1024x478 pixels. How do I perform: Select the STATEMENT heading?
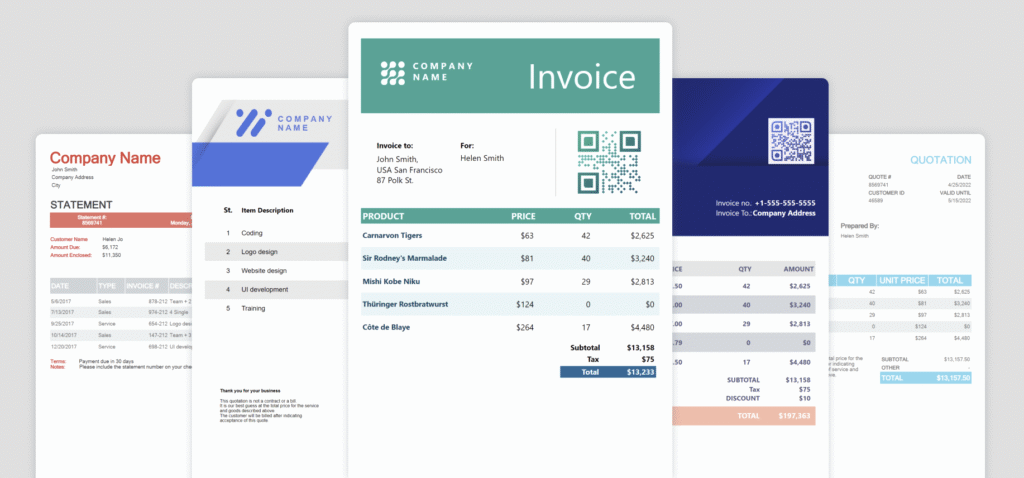(88, 205)
